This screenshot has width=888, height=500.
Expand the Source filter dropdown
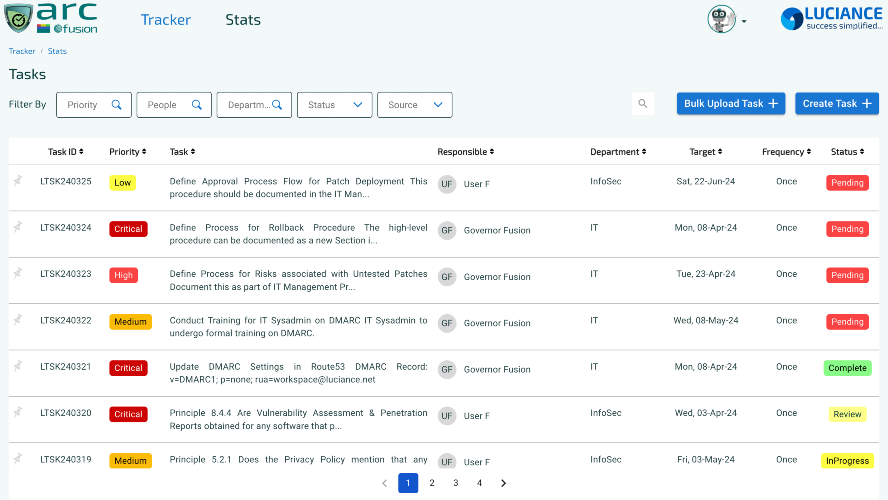point(415,105)
